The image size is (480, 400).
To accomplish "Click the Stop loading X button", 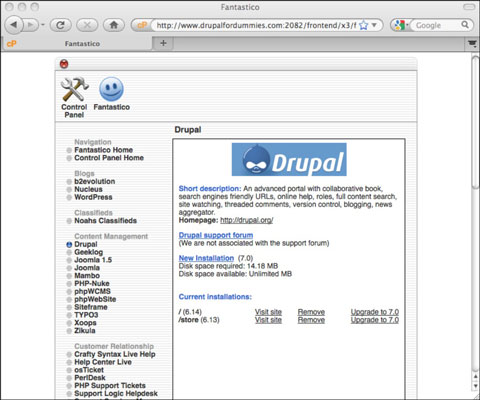I will pos(87,25).
